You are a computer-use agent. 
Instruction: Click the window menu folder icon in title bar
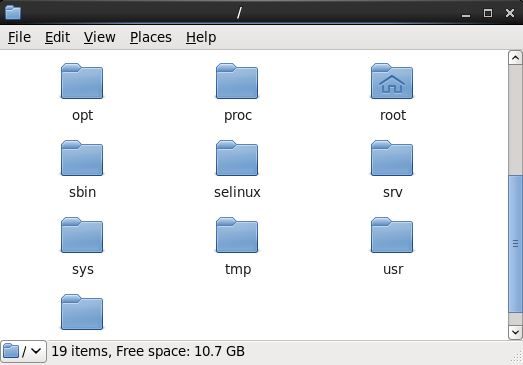click(x=13, y=13)
